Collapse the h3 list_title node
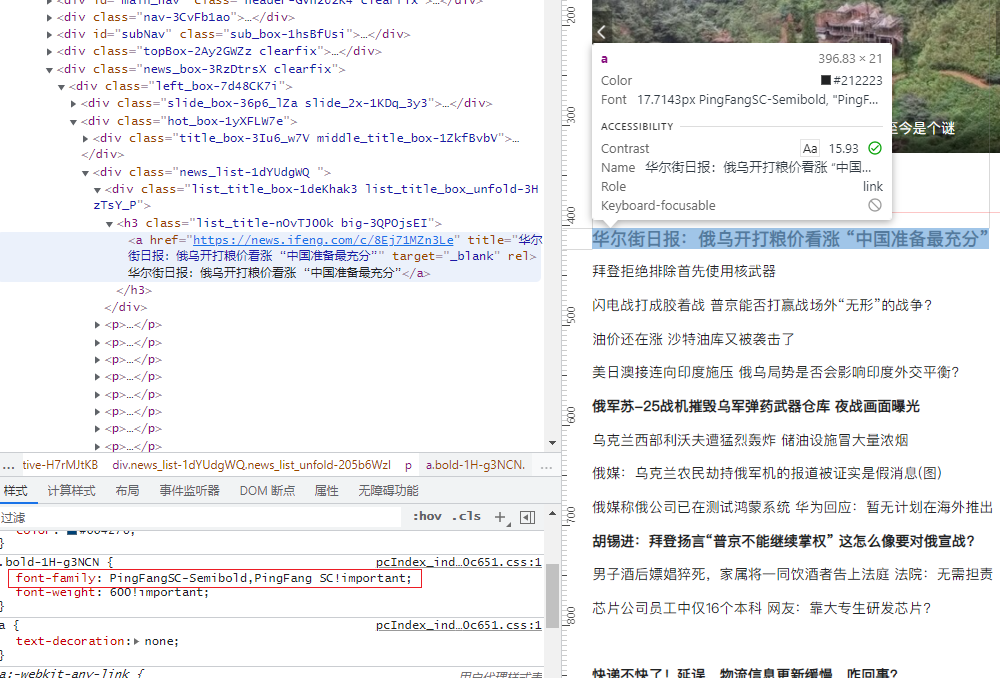The height and width of the screenshot is (678, 1000). pyautogui.click(x=110, y=224)
